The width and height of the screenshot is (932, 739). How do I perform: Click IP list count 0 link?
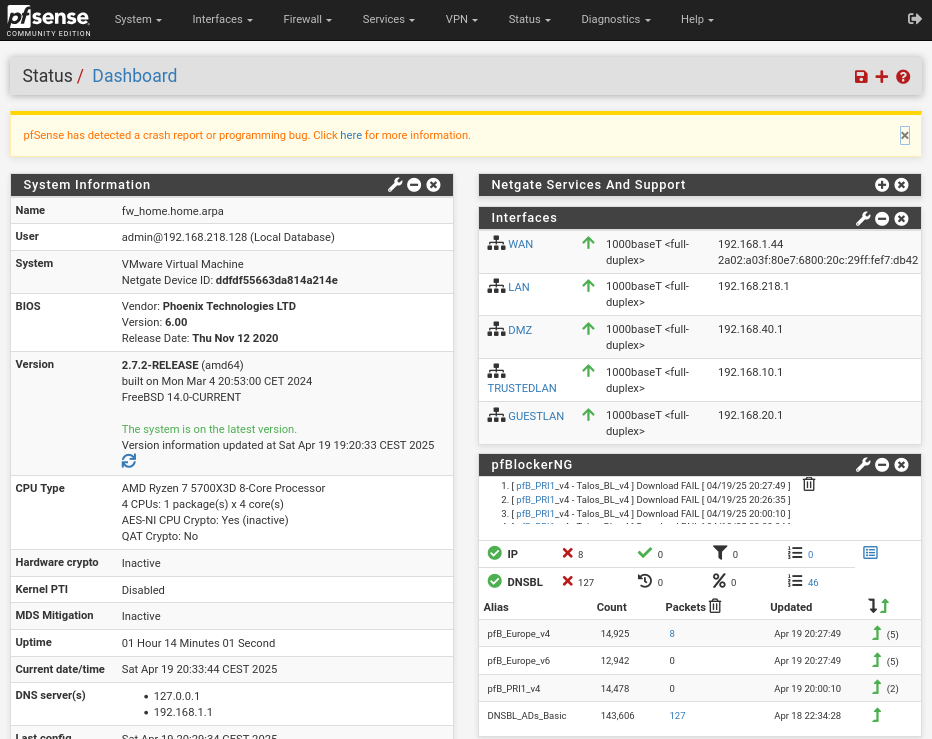tap(811, 555)
